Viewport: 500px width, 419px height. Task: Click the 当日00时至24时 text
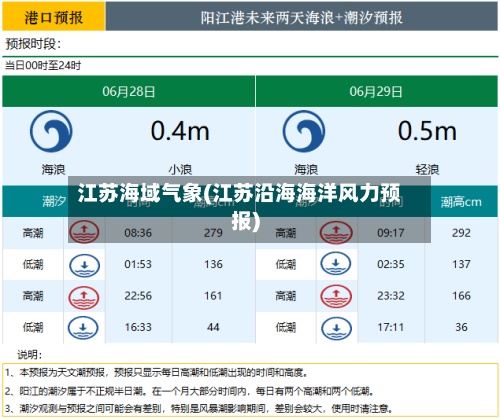pyautogui.click(x=43, y=65)
